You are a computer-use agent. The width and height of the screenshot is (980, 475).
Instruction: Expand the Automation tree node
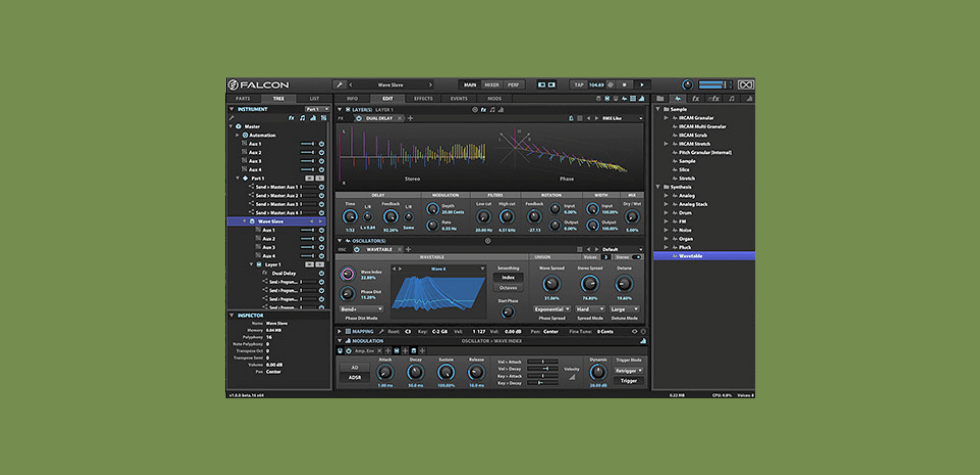click(x=238, y=135)
